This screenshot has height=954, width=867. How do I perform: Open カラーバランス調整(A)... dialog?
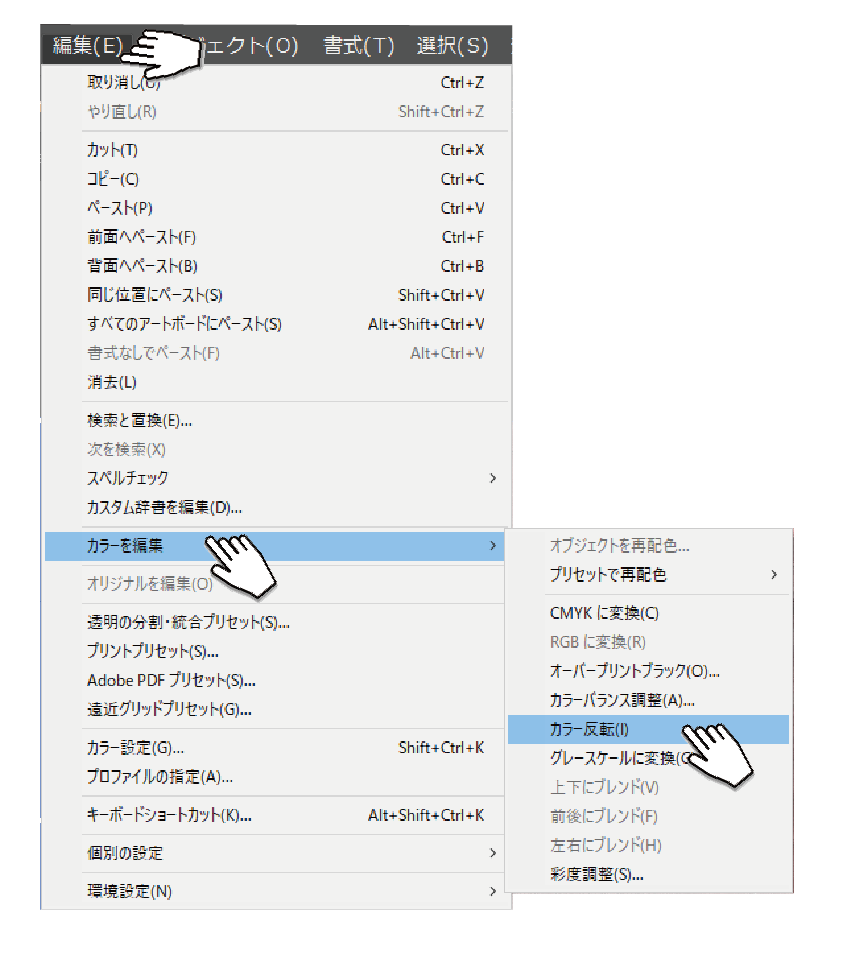tap(622, 700)
